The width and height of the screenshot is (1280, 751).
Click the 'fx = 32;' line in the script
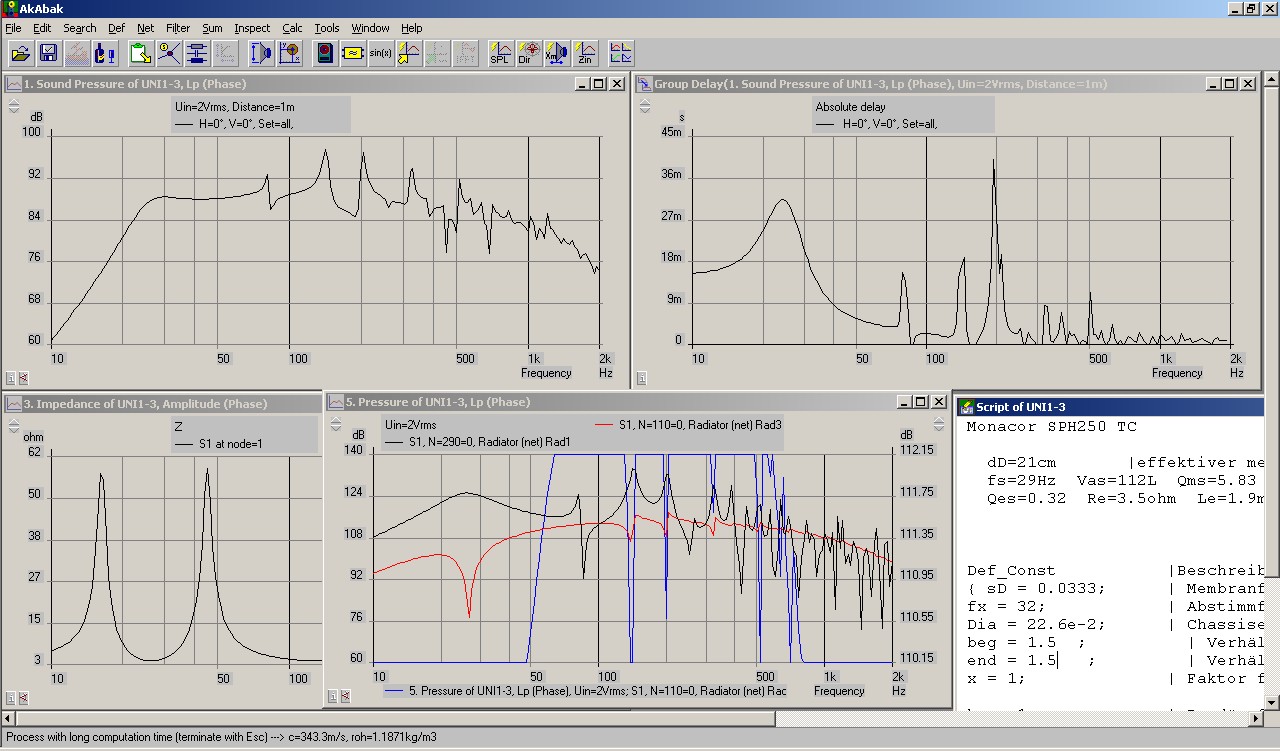point(1005,606)
